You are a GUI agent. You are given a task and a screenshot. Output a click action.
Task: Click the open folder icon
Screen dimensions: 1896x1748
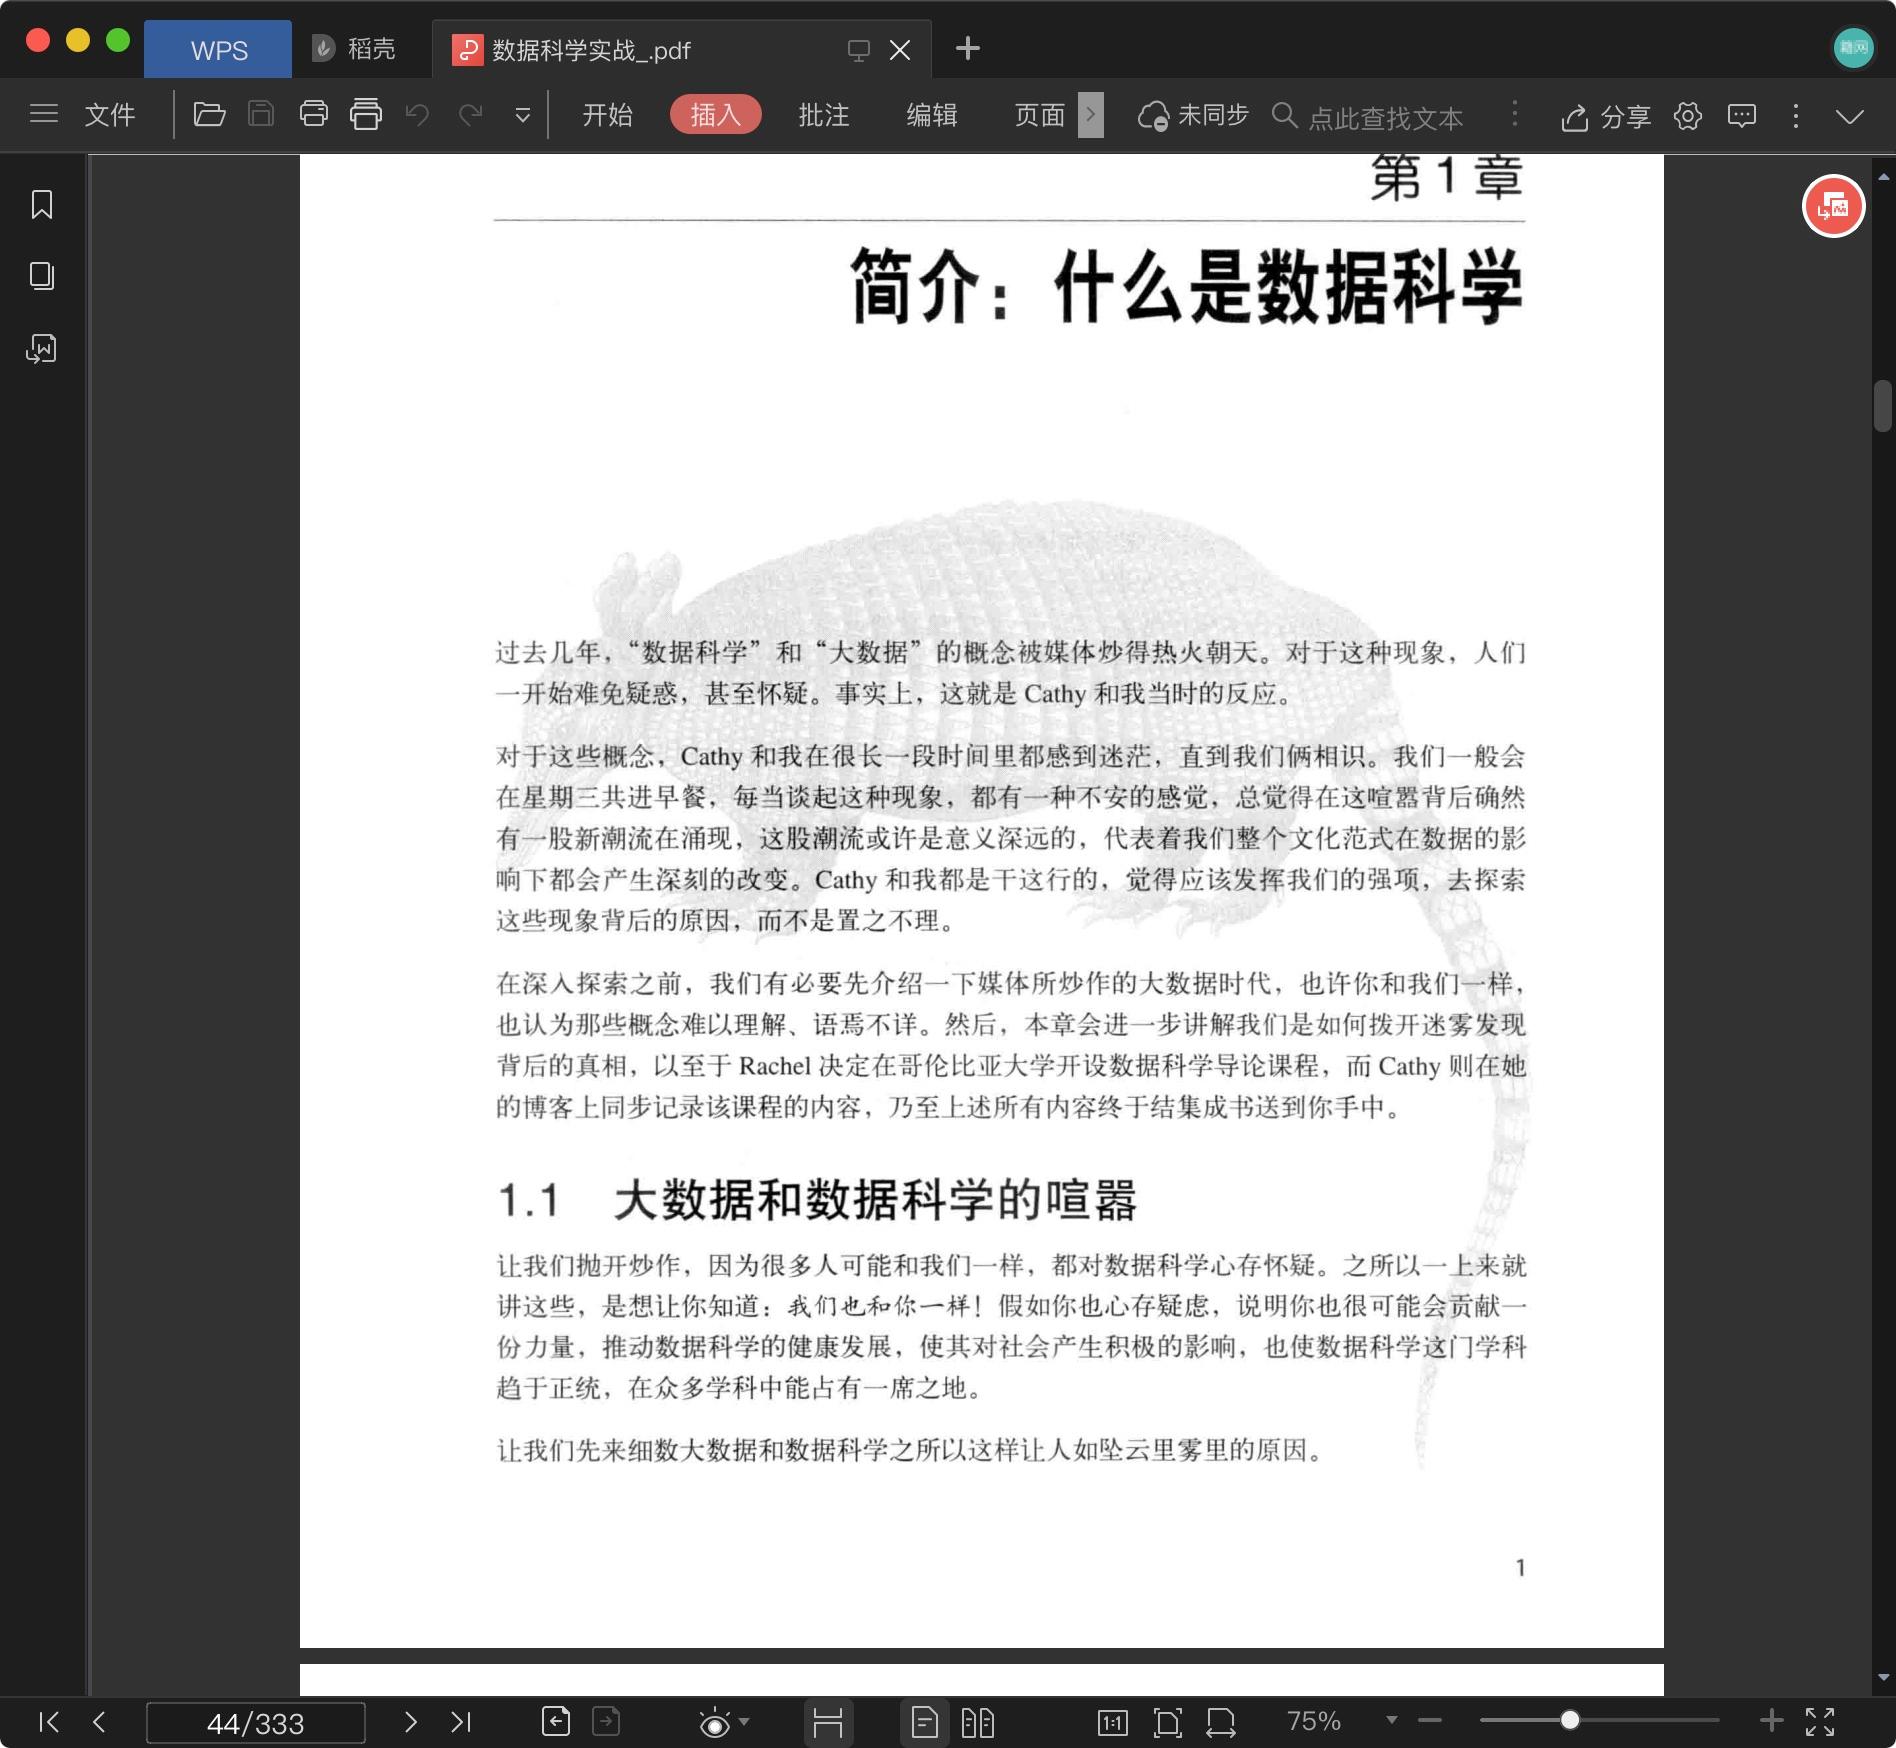(x=209, y=114)
